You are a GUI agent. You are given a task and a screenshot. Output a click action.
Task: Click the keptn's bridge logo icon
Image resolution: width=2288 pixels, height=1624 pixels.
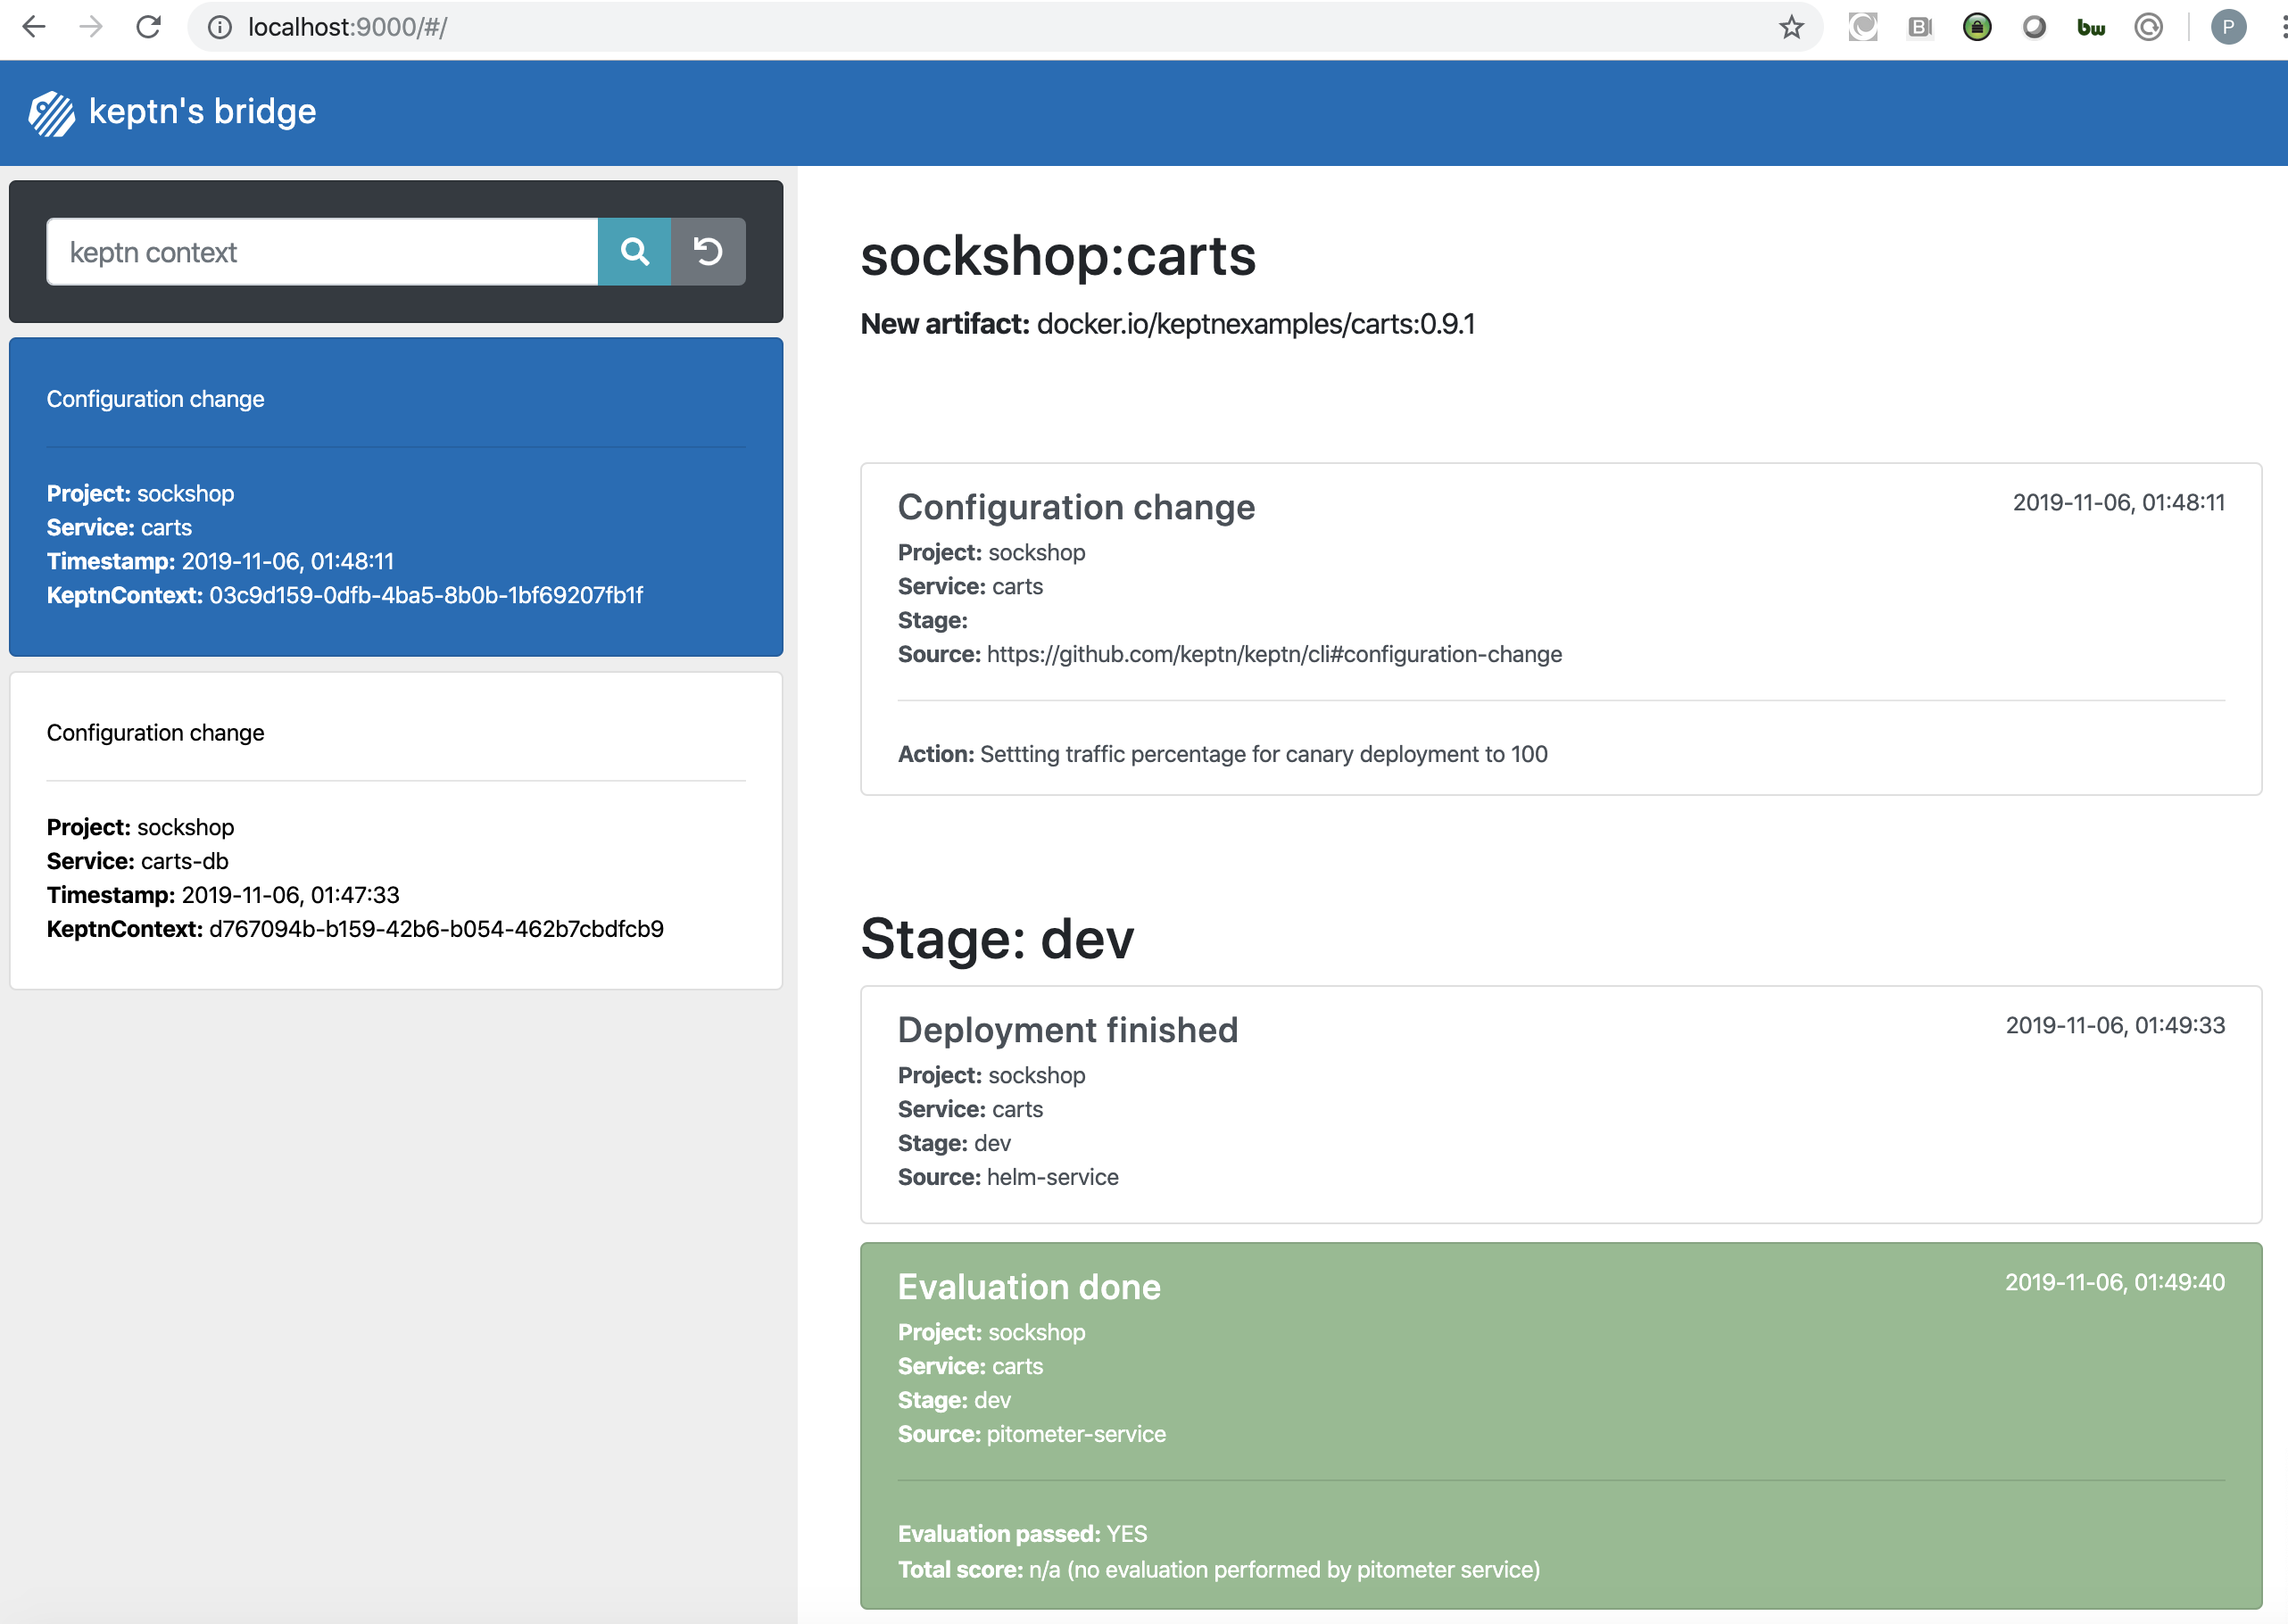tap(50, 112)
